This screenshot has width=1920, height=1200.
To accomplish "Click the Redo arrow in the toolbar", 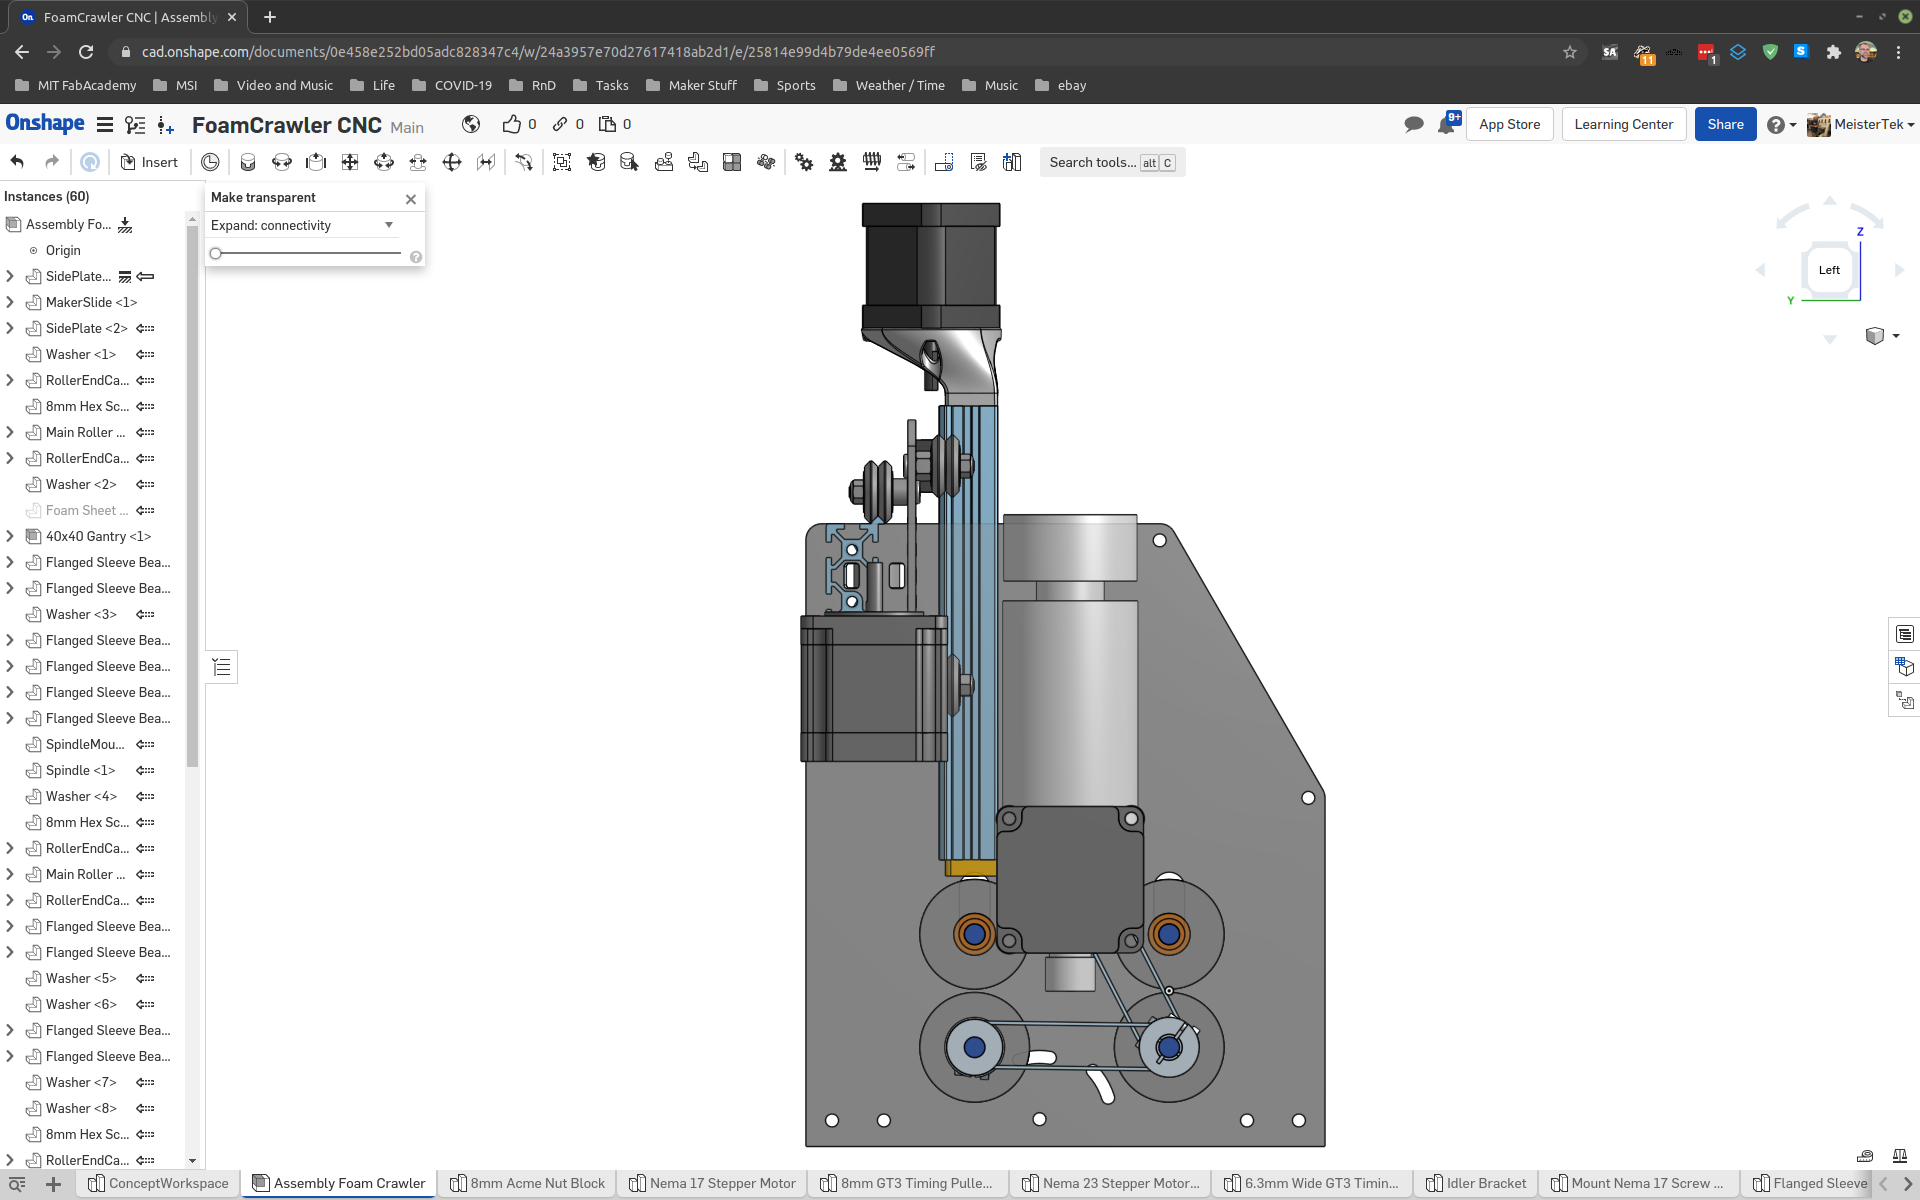I will coord(52,162).
